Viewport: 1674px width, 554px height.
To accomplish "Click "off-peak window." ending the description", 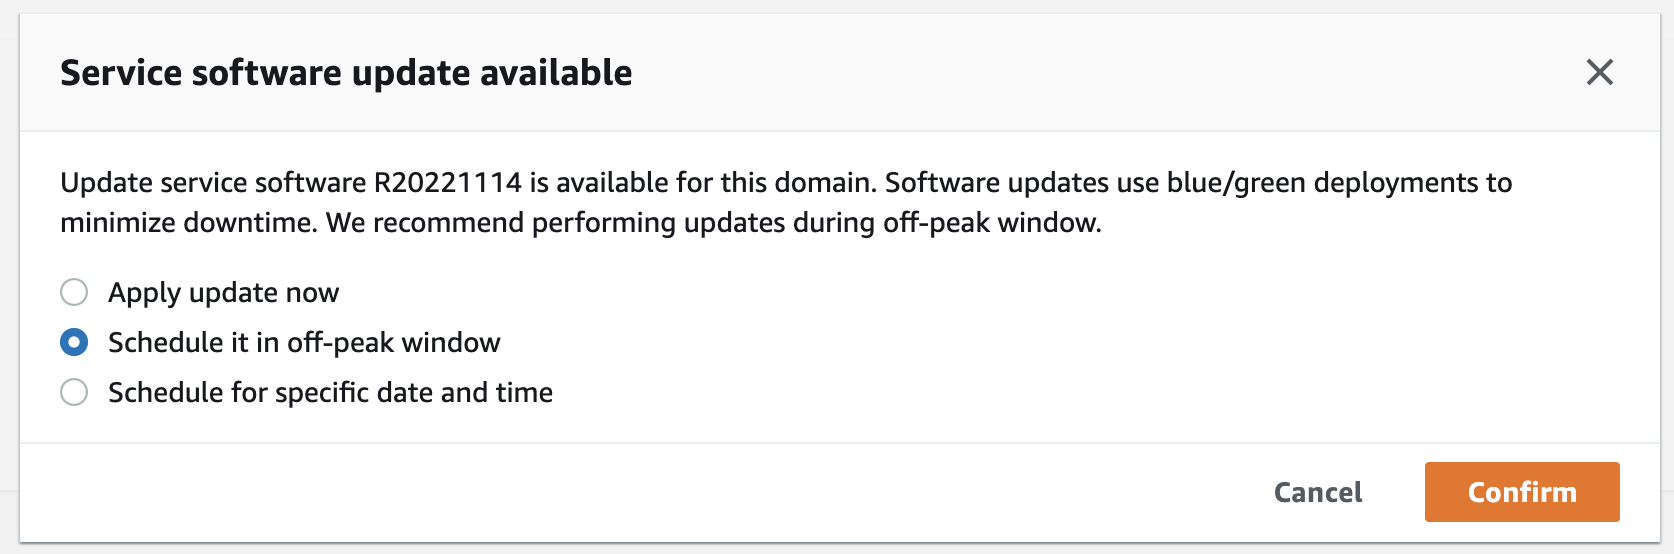I will tap(992, 222).
